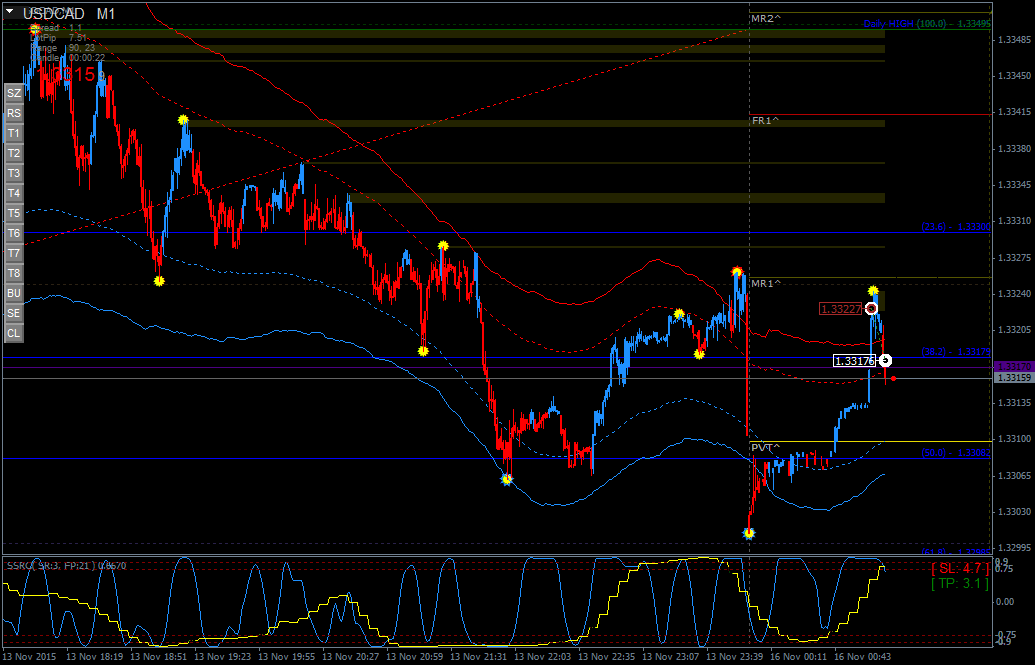This screenshot has width=1035, height=665.
Task: Click the 16 Nov 00:11 time label
Action: pyautogui.click(x=798, y=657)
